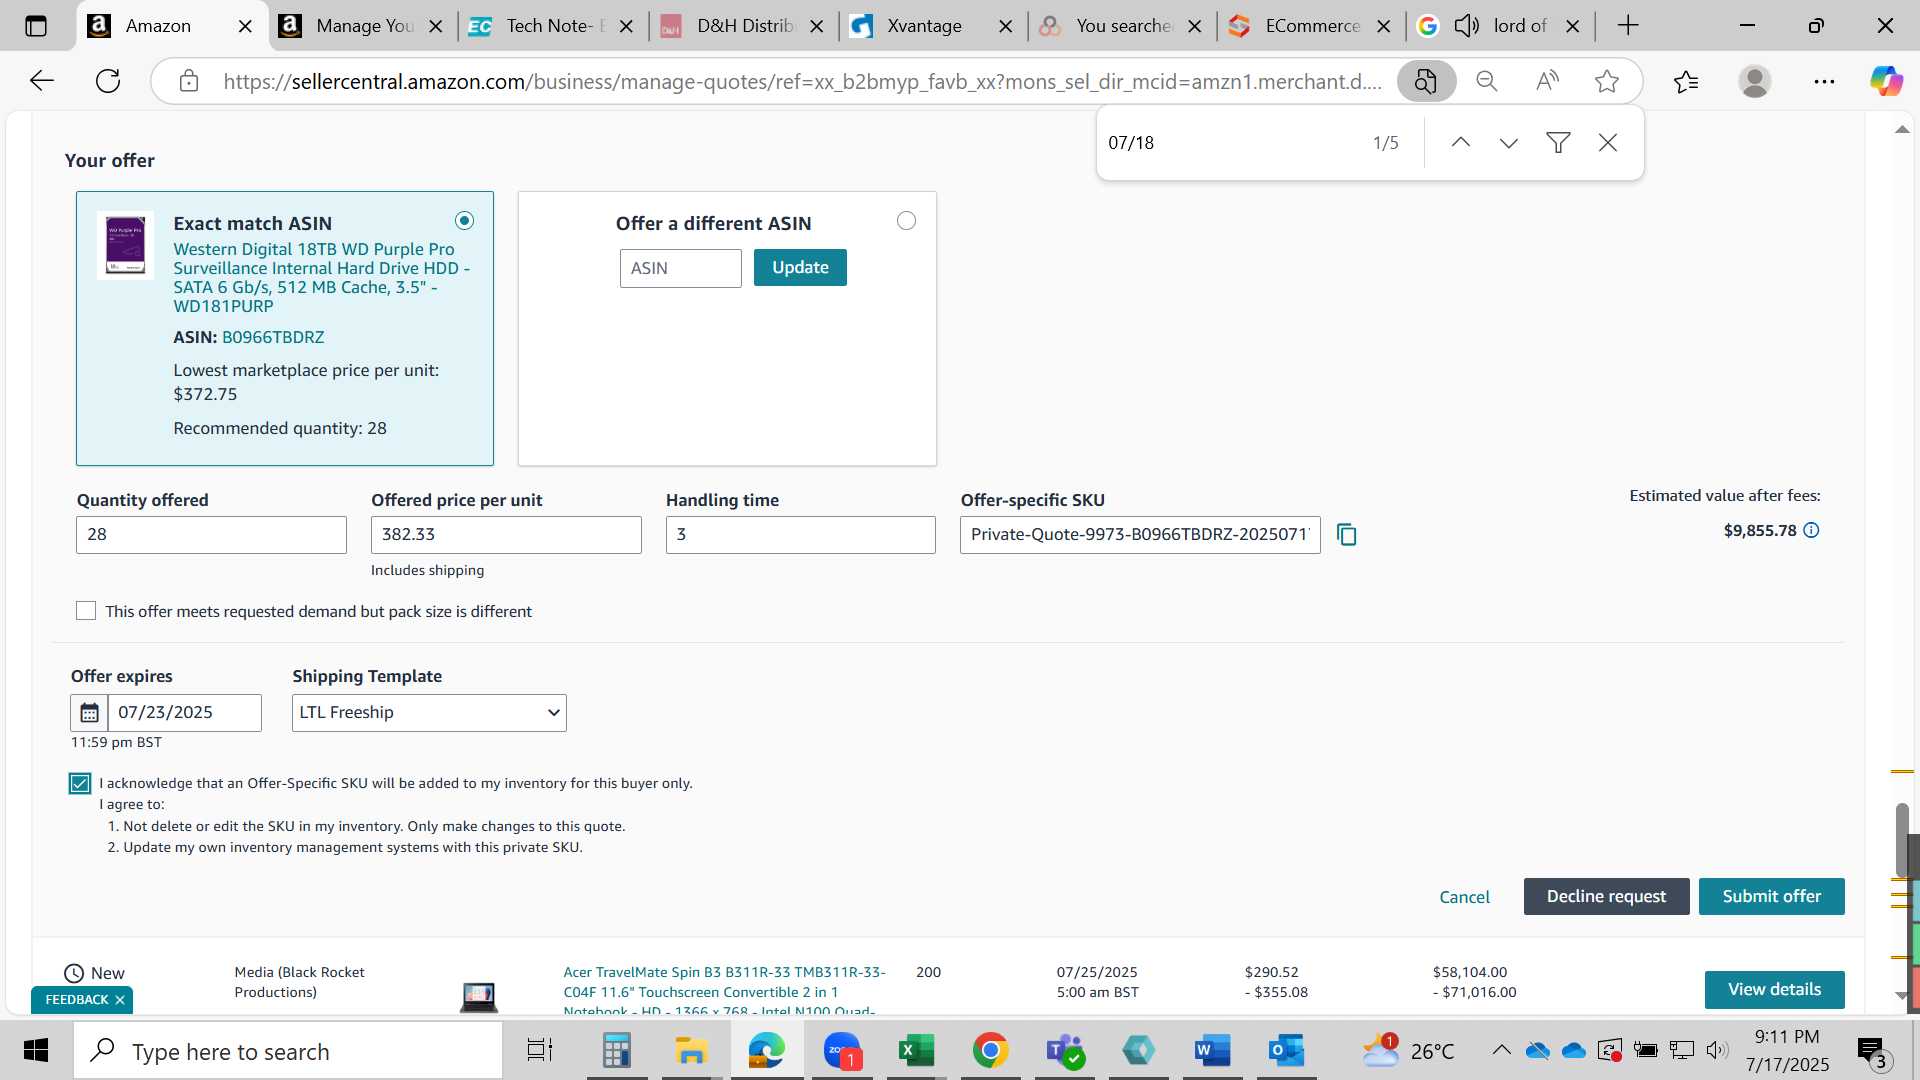Click the find-on-page search box
This screenshot has width=1920, height=1080.
[1230, 143]
